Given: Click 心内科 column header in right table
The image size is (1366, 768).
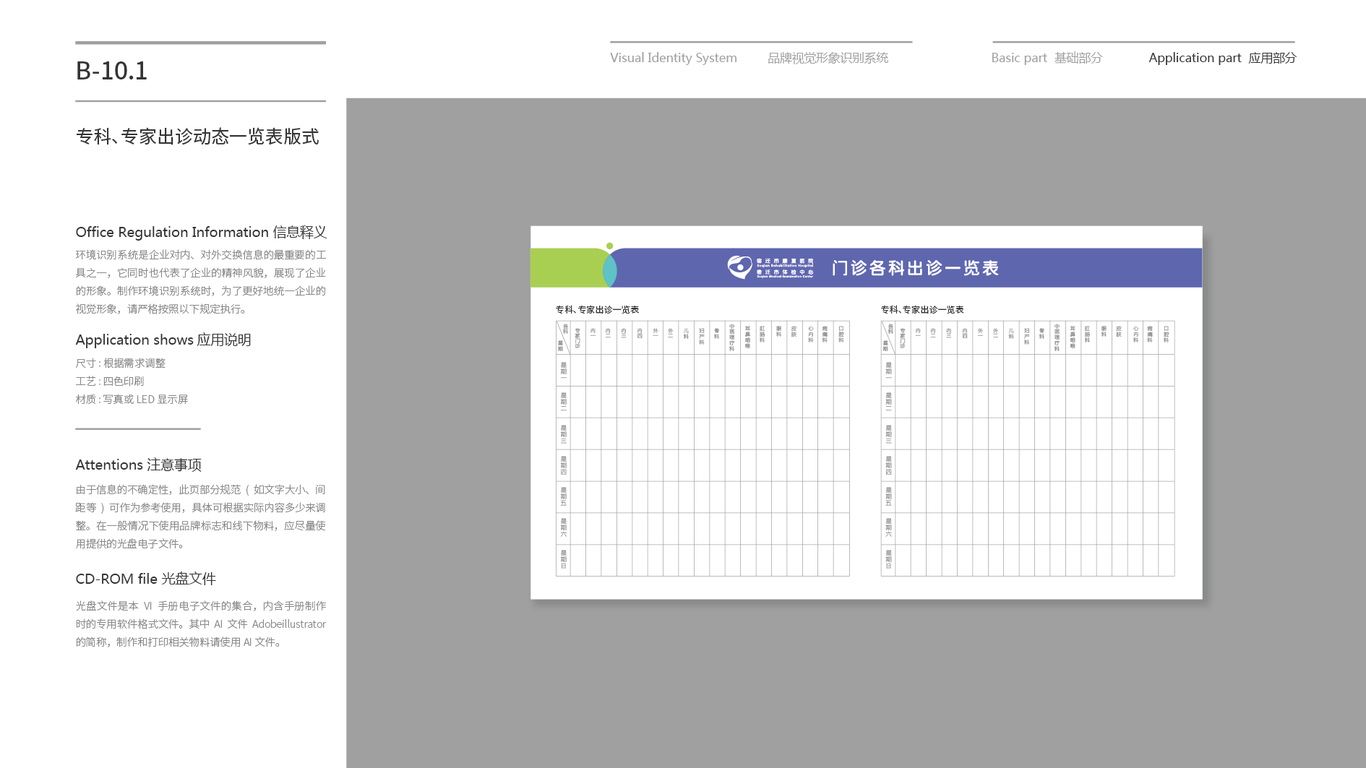Looking at the screenshot, I should point(1135,335).
